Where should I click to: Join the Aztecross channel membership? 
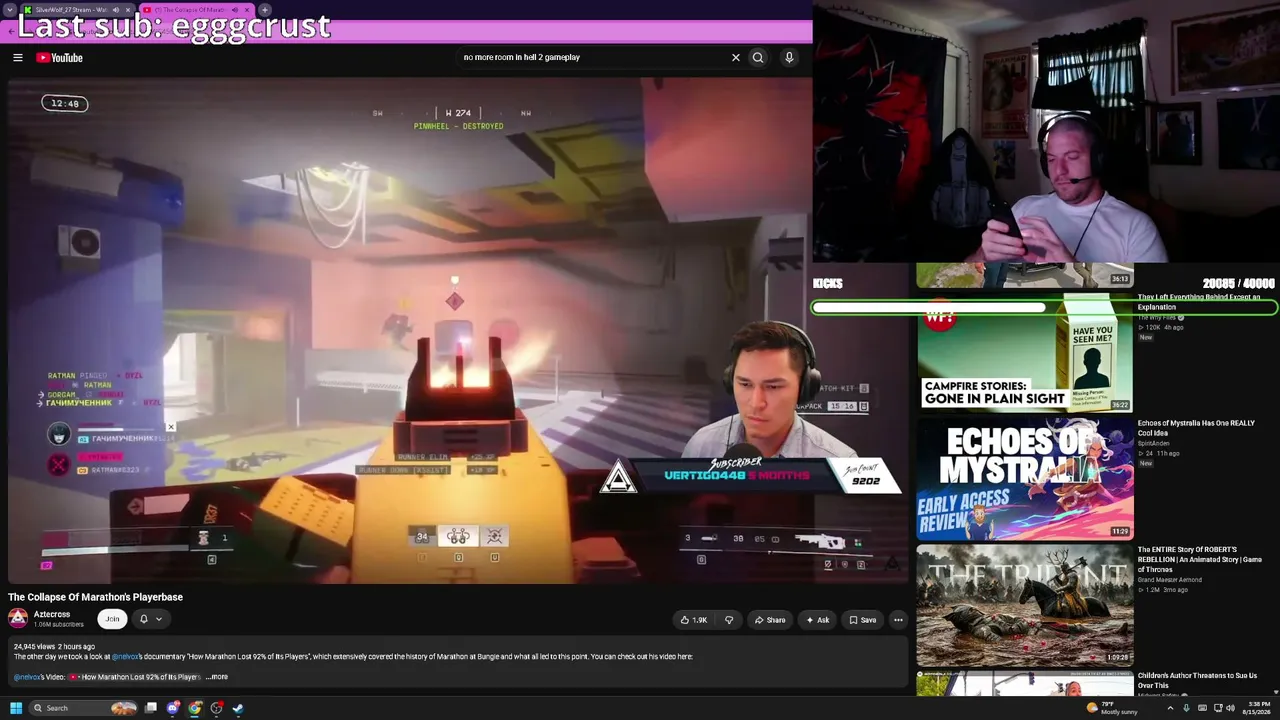coord(112,619)
